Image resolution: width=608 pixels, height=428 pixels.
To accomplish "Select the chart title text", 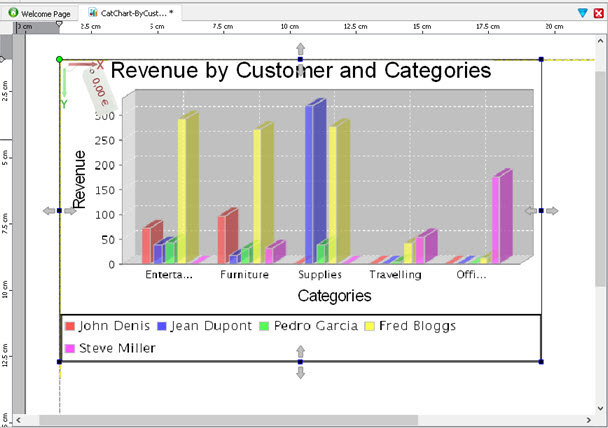I will (300, 71).
